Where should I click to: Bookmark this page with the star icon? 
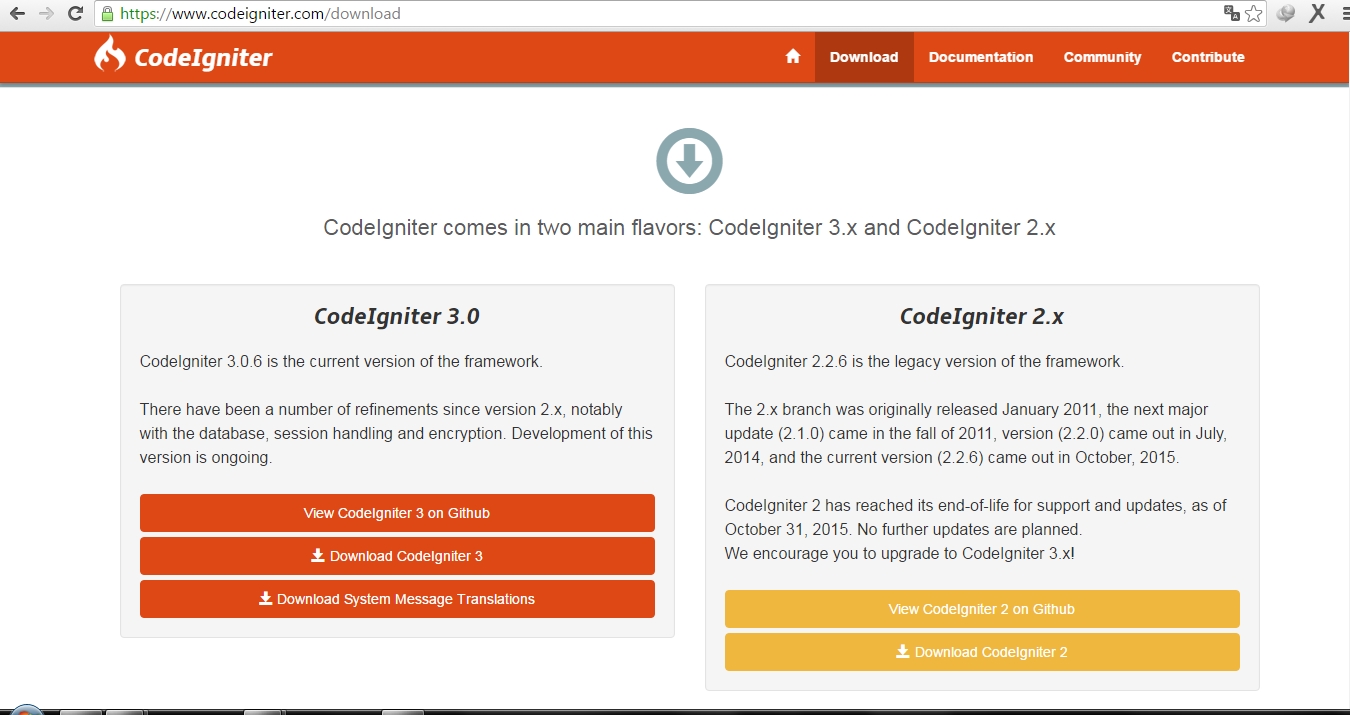click(x=1253, y=14)
